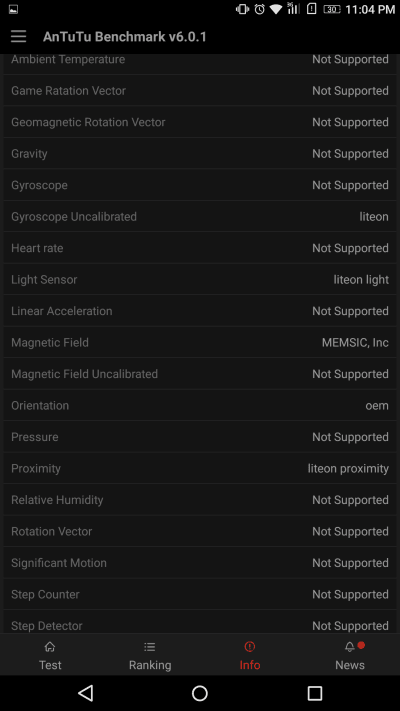Tap the Android back triangle

85,693
